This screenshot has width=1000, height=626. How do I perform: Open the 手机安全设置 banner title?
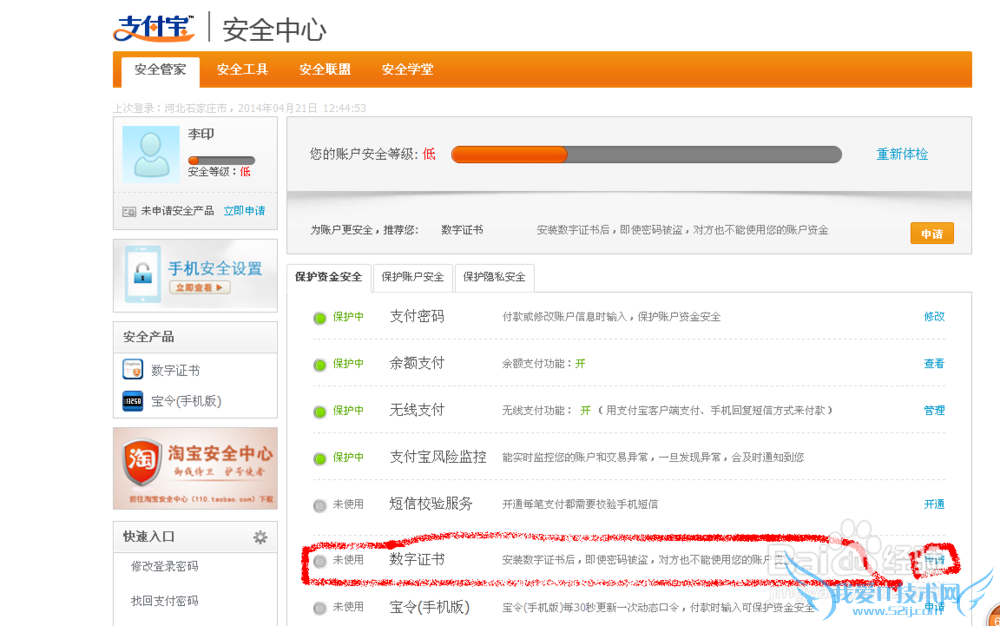pyautogui.click(x=215, y=268)
